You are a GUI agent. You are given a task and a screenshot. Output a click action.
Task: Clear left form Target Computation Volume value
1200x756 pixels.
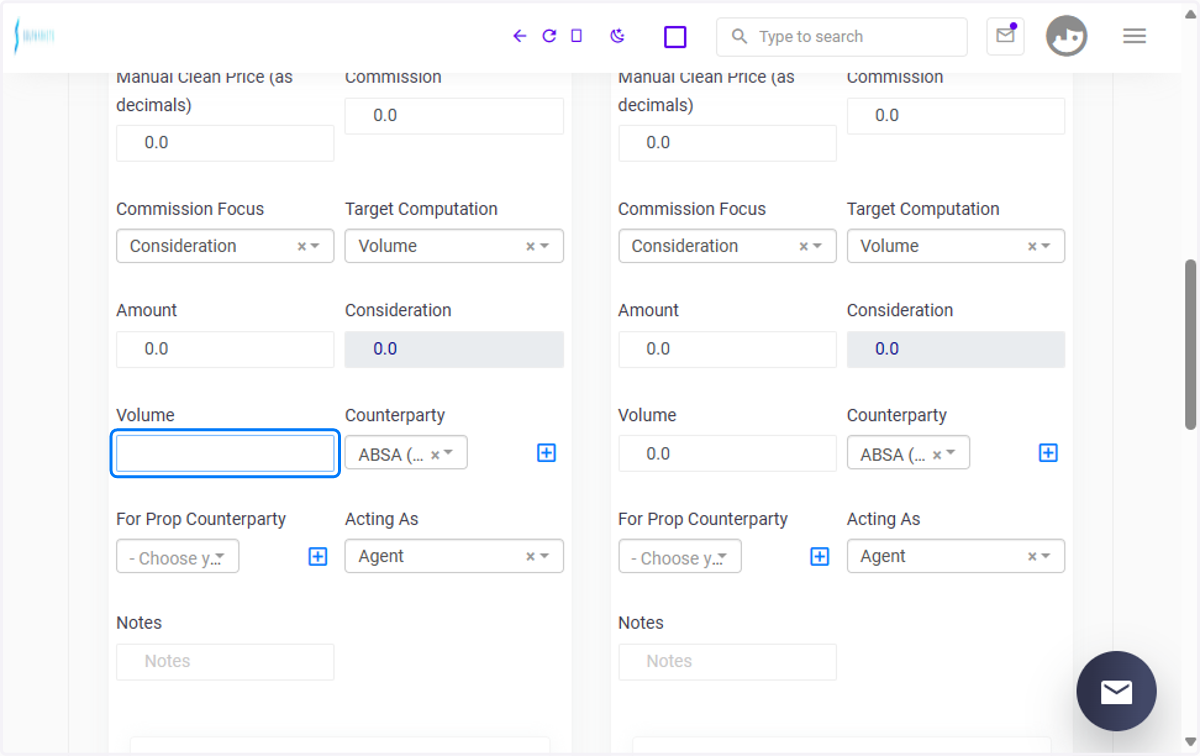tap(530, 246)
